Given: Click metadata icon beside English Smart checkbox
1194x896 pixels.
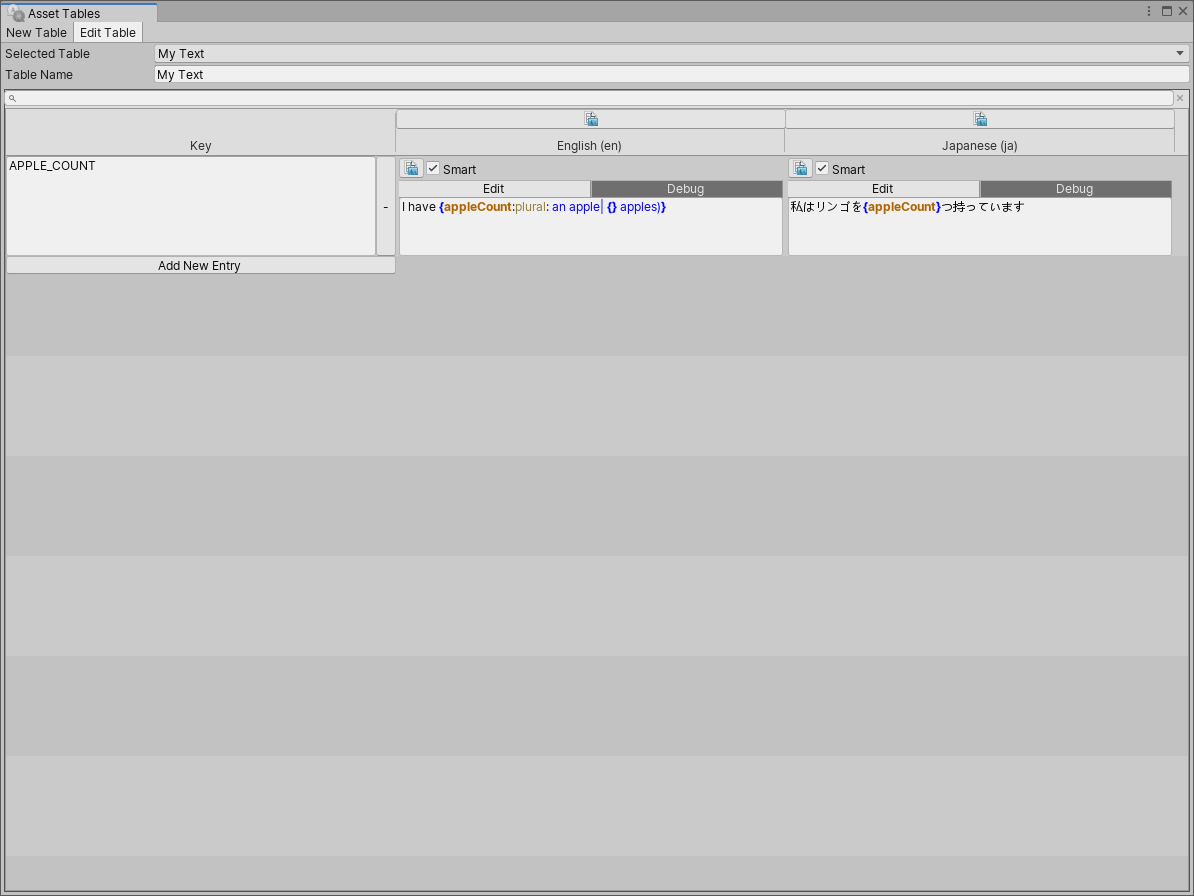Looking at the screenshot, I should pyautogui.click(x=411, y=168).
